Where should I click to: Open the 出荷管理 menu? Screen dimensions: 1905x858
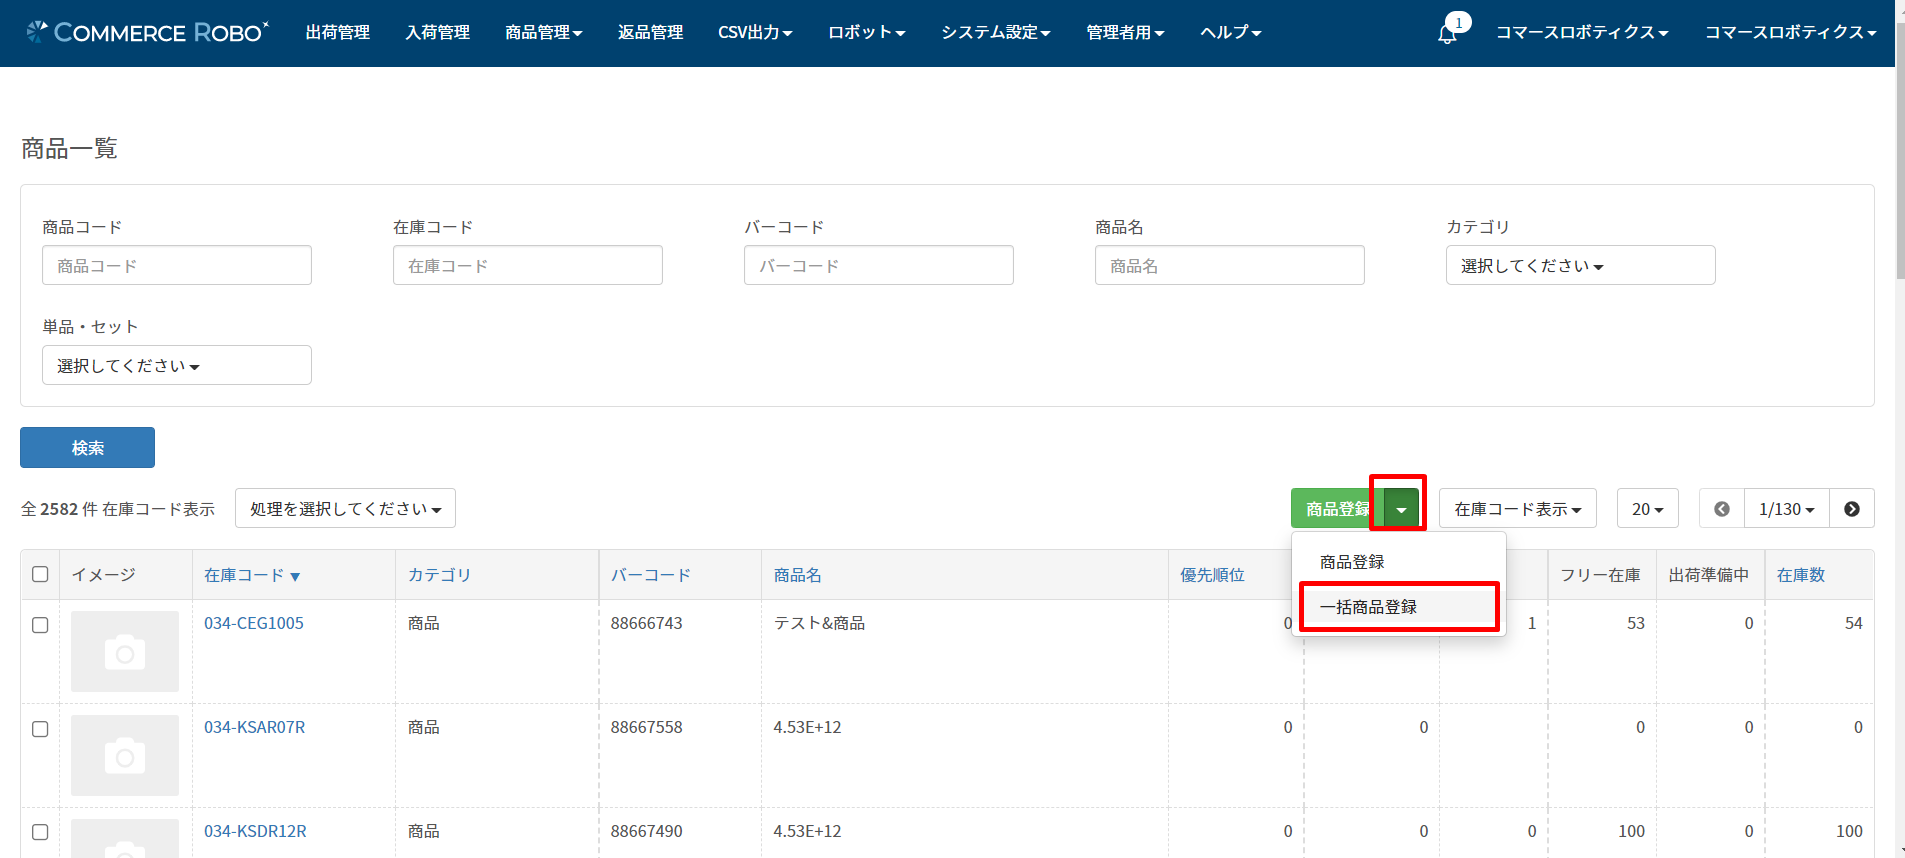tap(338, 32)
